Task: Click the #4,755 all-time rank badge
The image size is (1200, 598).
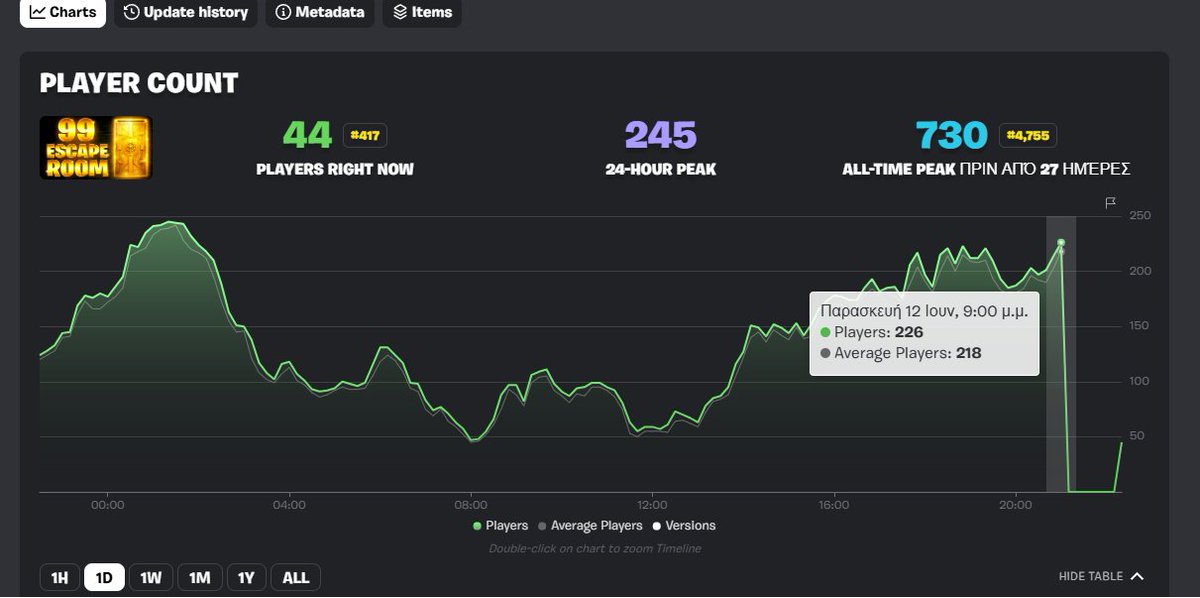Action: pyautogui.click(x=1027, y=135)
